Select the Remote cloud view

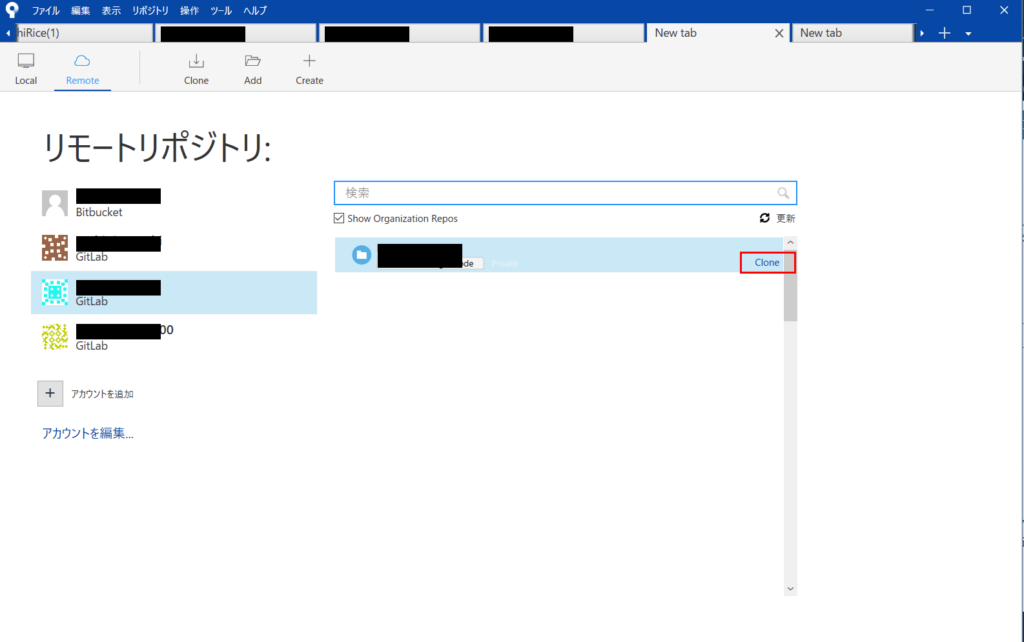point(82,69)
